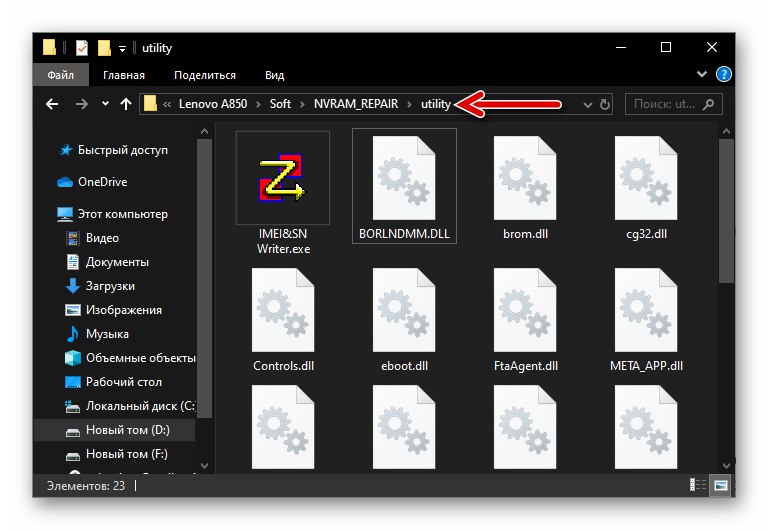This screenshot has width=768, height=530.
Task: Select the FtaAgent.dll file icon
Action: pos(525,310)
